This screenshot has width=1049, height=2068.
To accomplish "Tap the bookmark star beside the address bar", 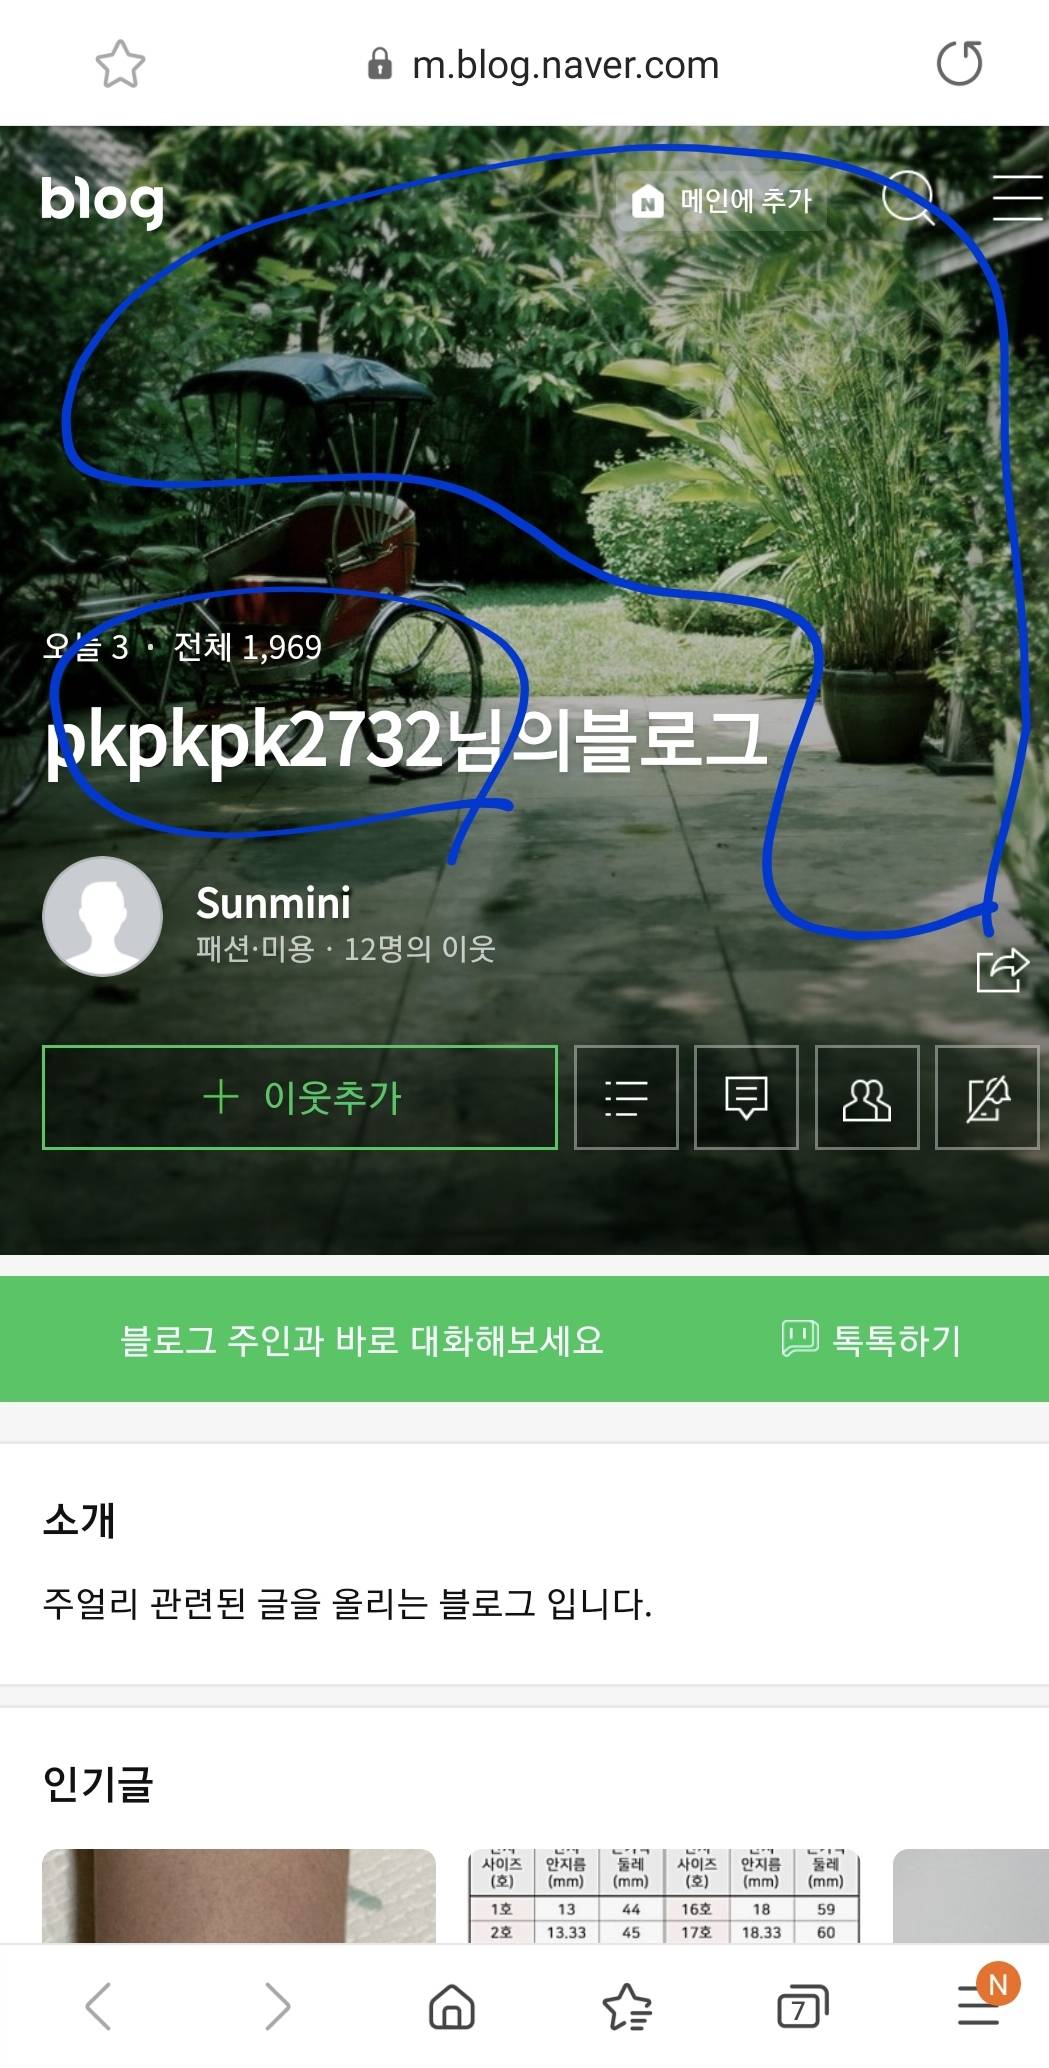I will pyautogui.click(x=120, y=64).
